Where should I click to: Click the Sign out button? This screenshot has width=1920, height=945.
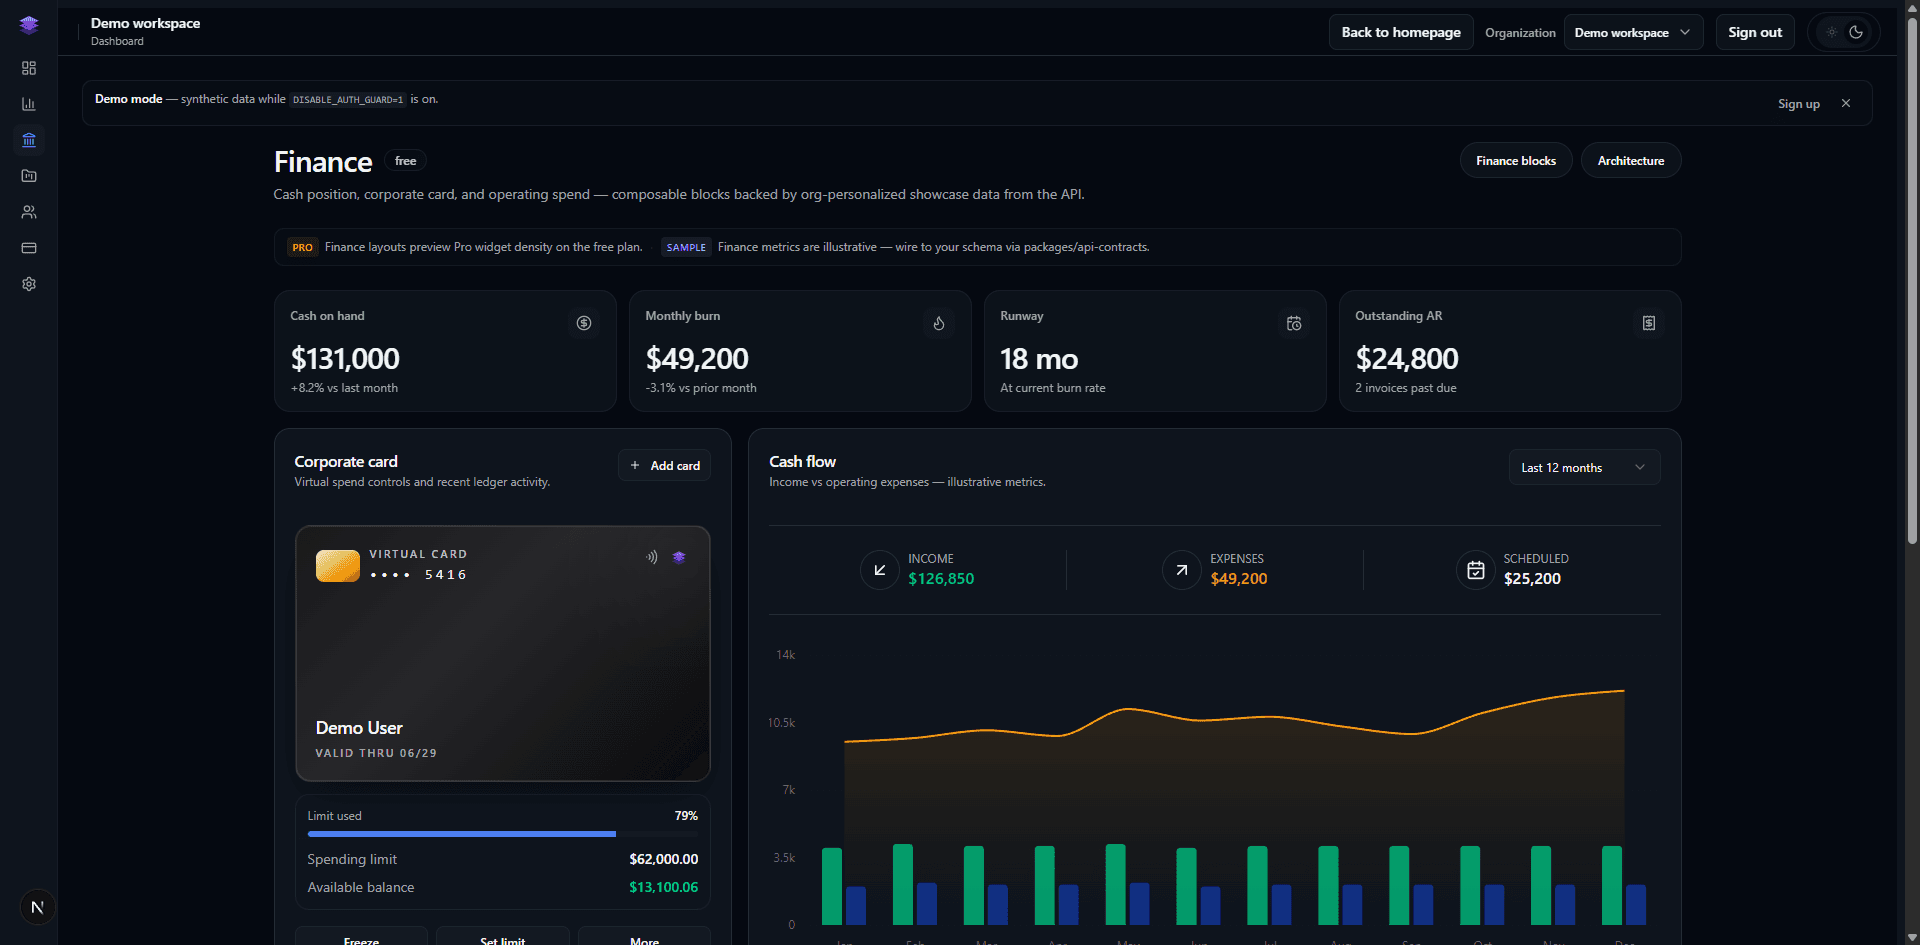(x=1755, y=32)
